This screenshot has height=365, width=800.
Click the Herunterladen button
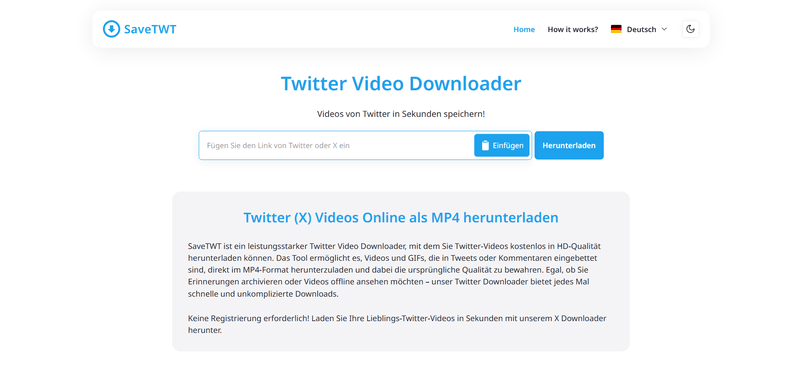click(x=569, y=145)
